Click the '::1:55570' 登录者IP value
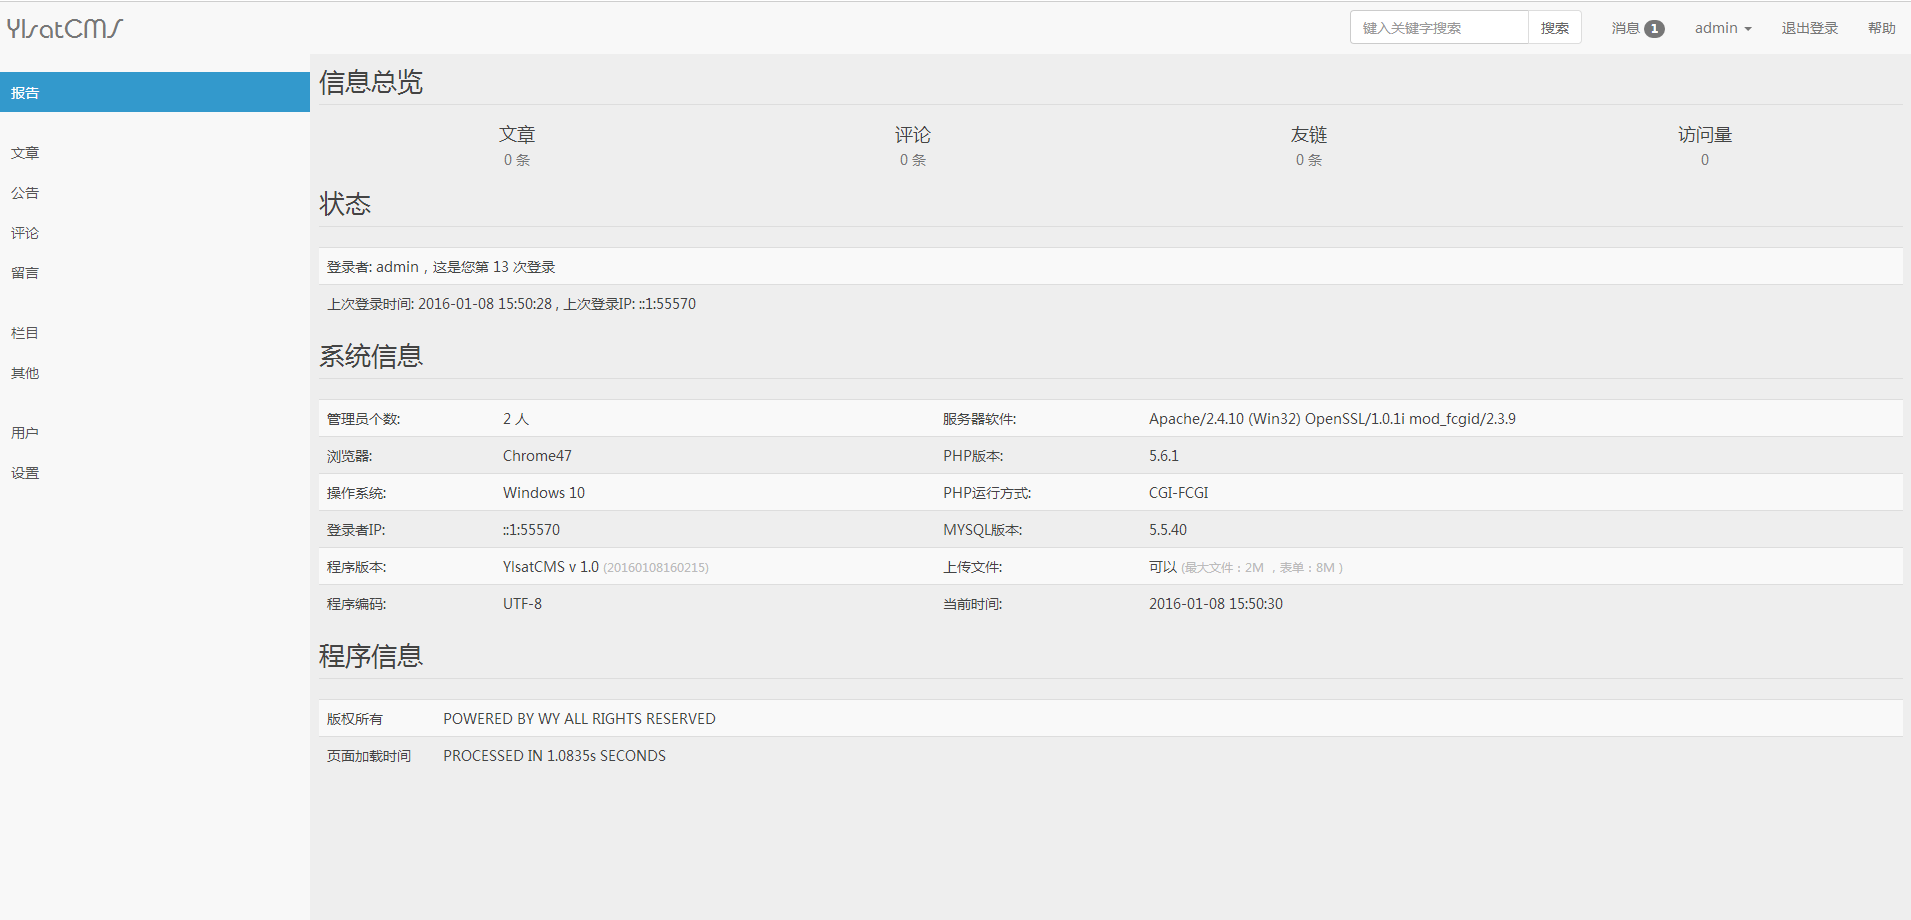This screenshot has width=1911, height=920. point(531,530)
